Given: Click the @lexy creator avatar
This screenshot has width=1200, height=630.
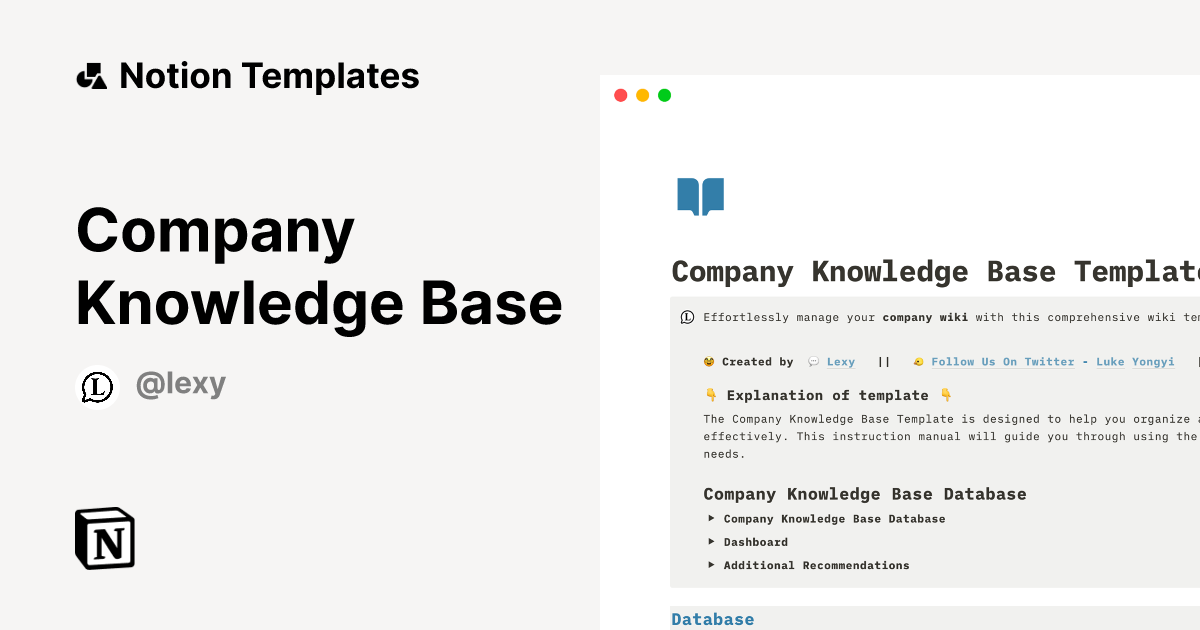Looking at the screenshot, I should 96,387.
